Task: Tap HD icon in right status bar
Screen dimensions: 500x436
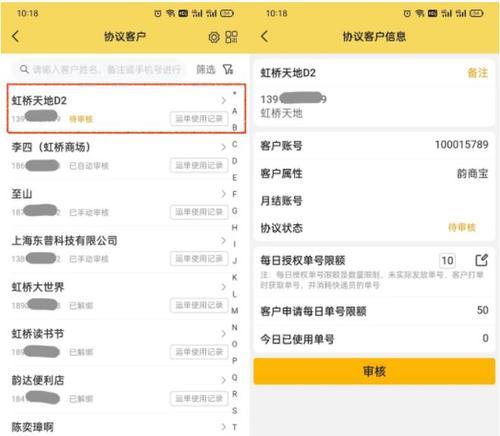Action: point(432,13)
